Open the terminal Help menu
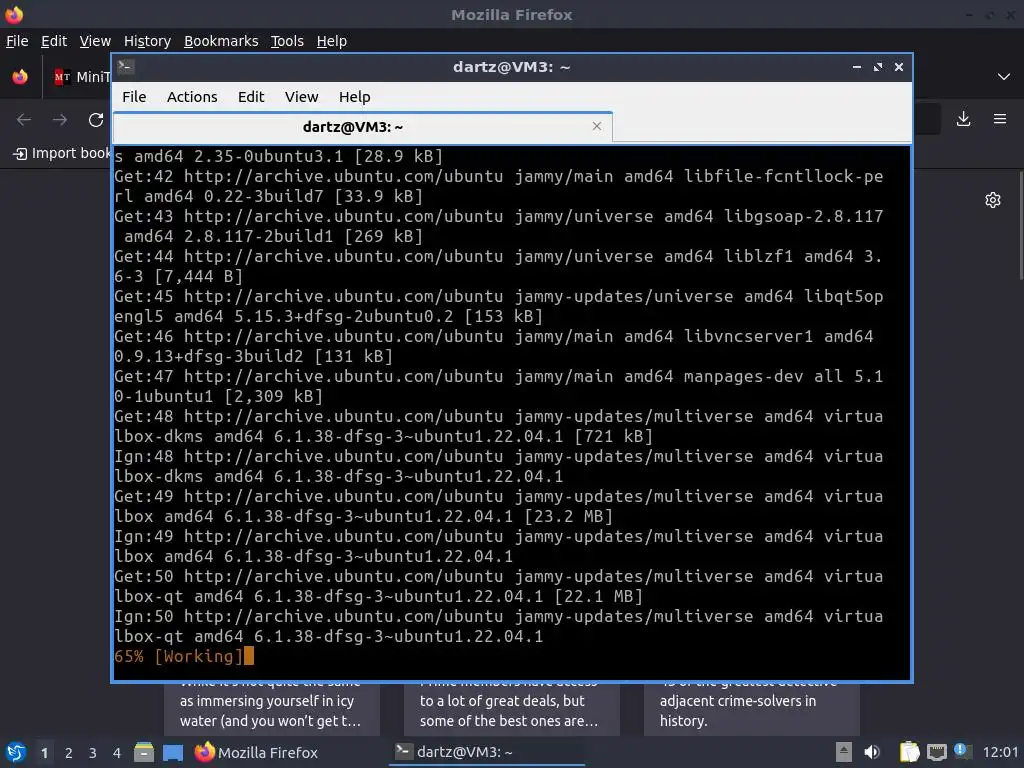This screenshot has height=768, width=1024. click(x=355, y=97)
